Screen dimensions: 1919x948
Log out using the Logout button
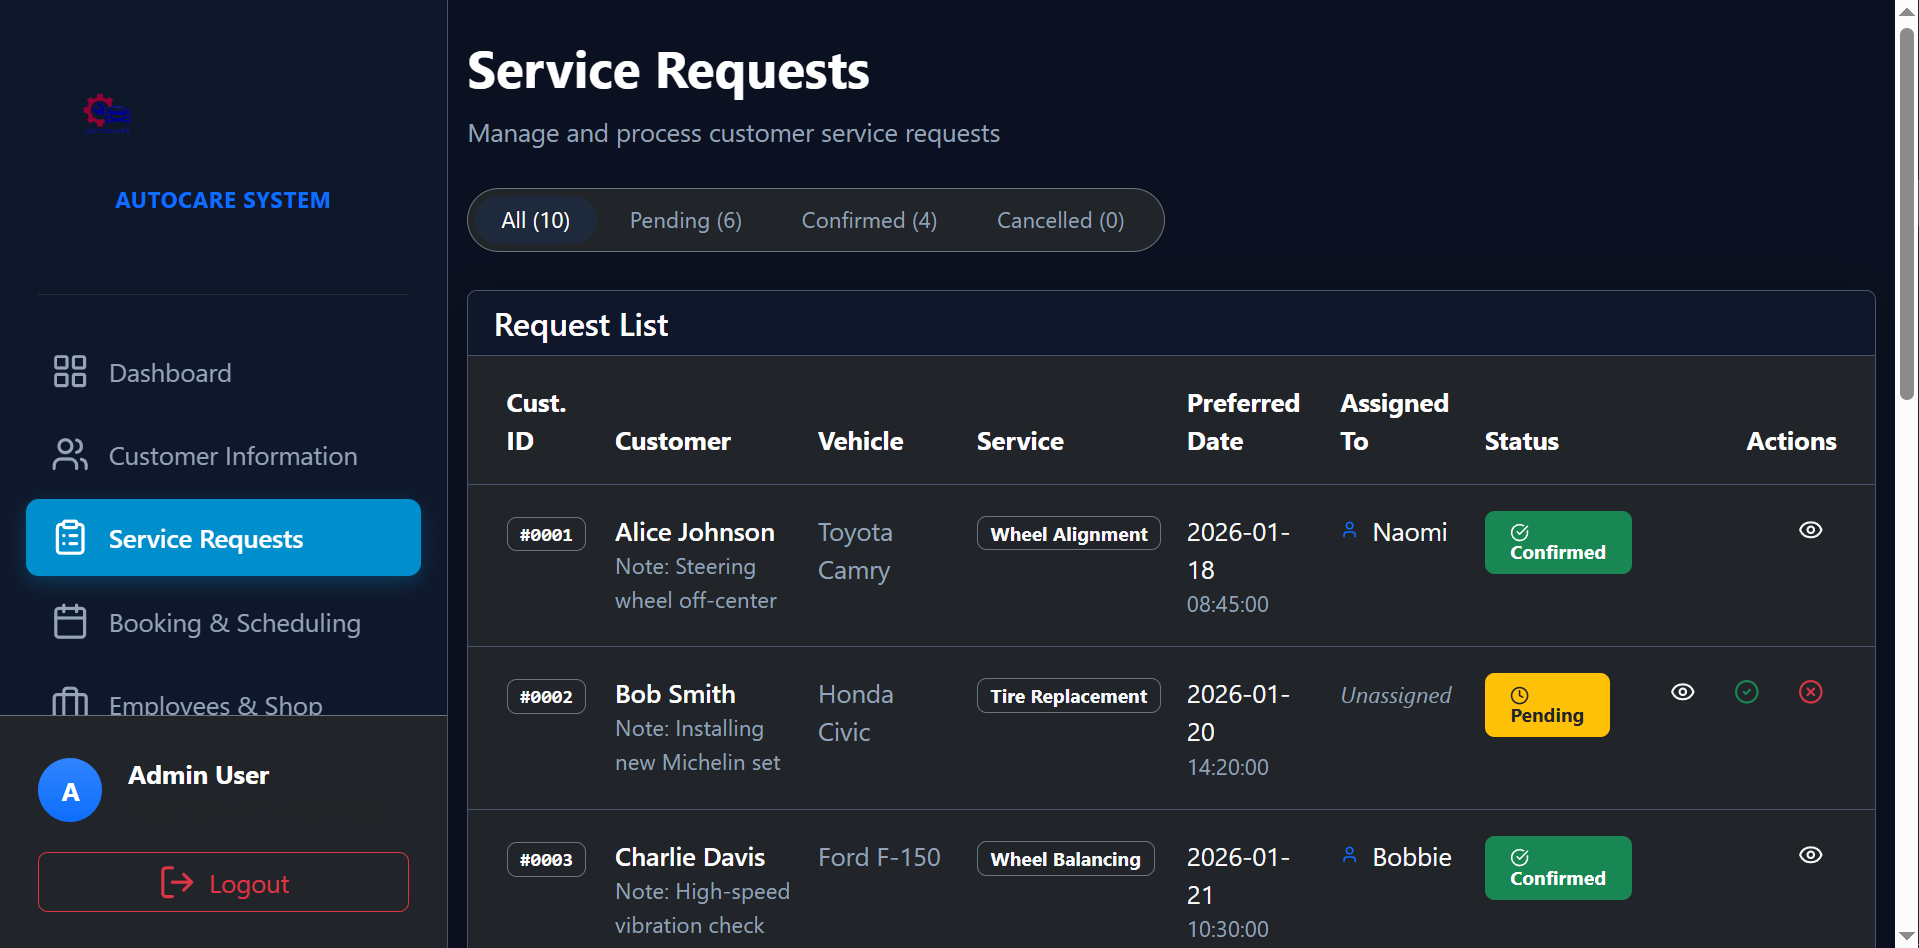point(223,882)
